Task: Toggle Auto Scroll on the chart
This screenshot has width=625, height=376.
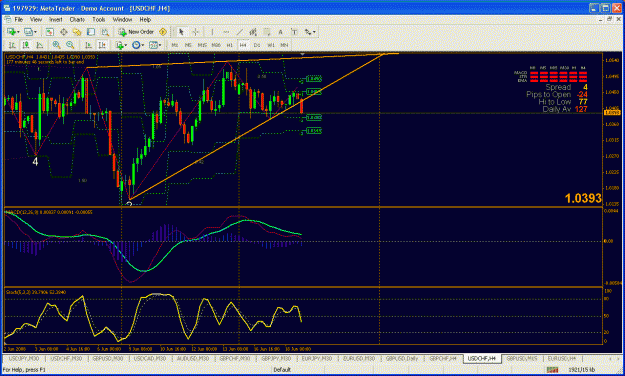Action: pyautogui.click(x=88, y=45)
